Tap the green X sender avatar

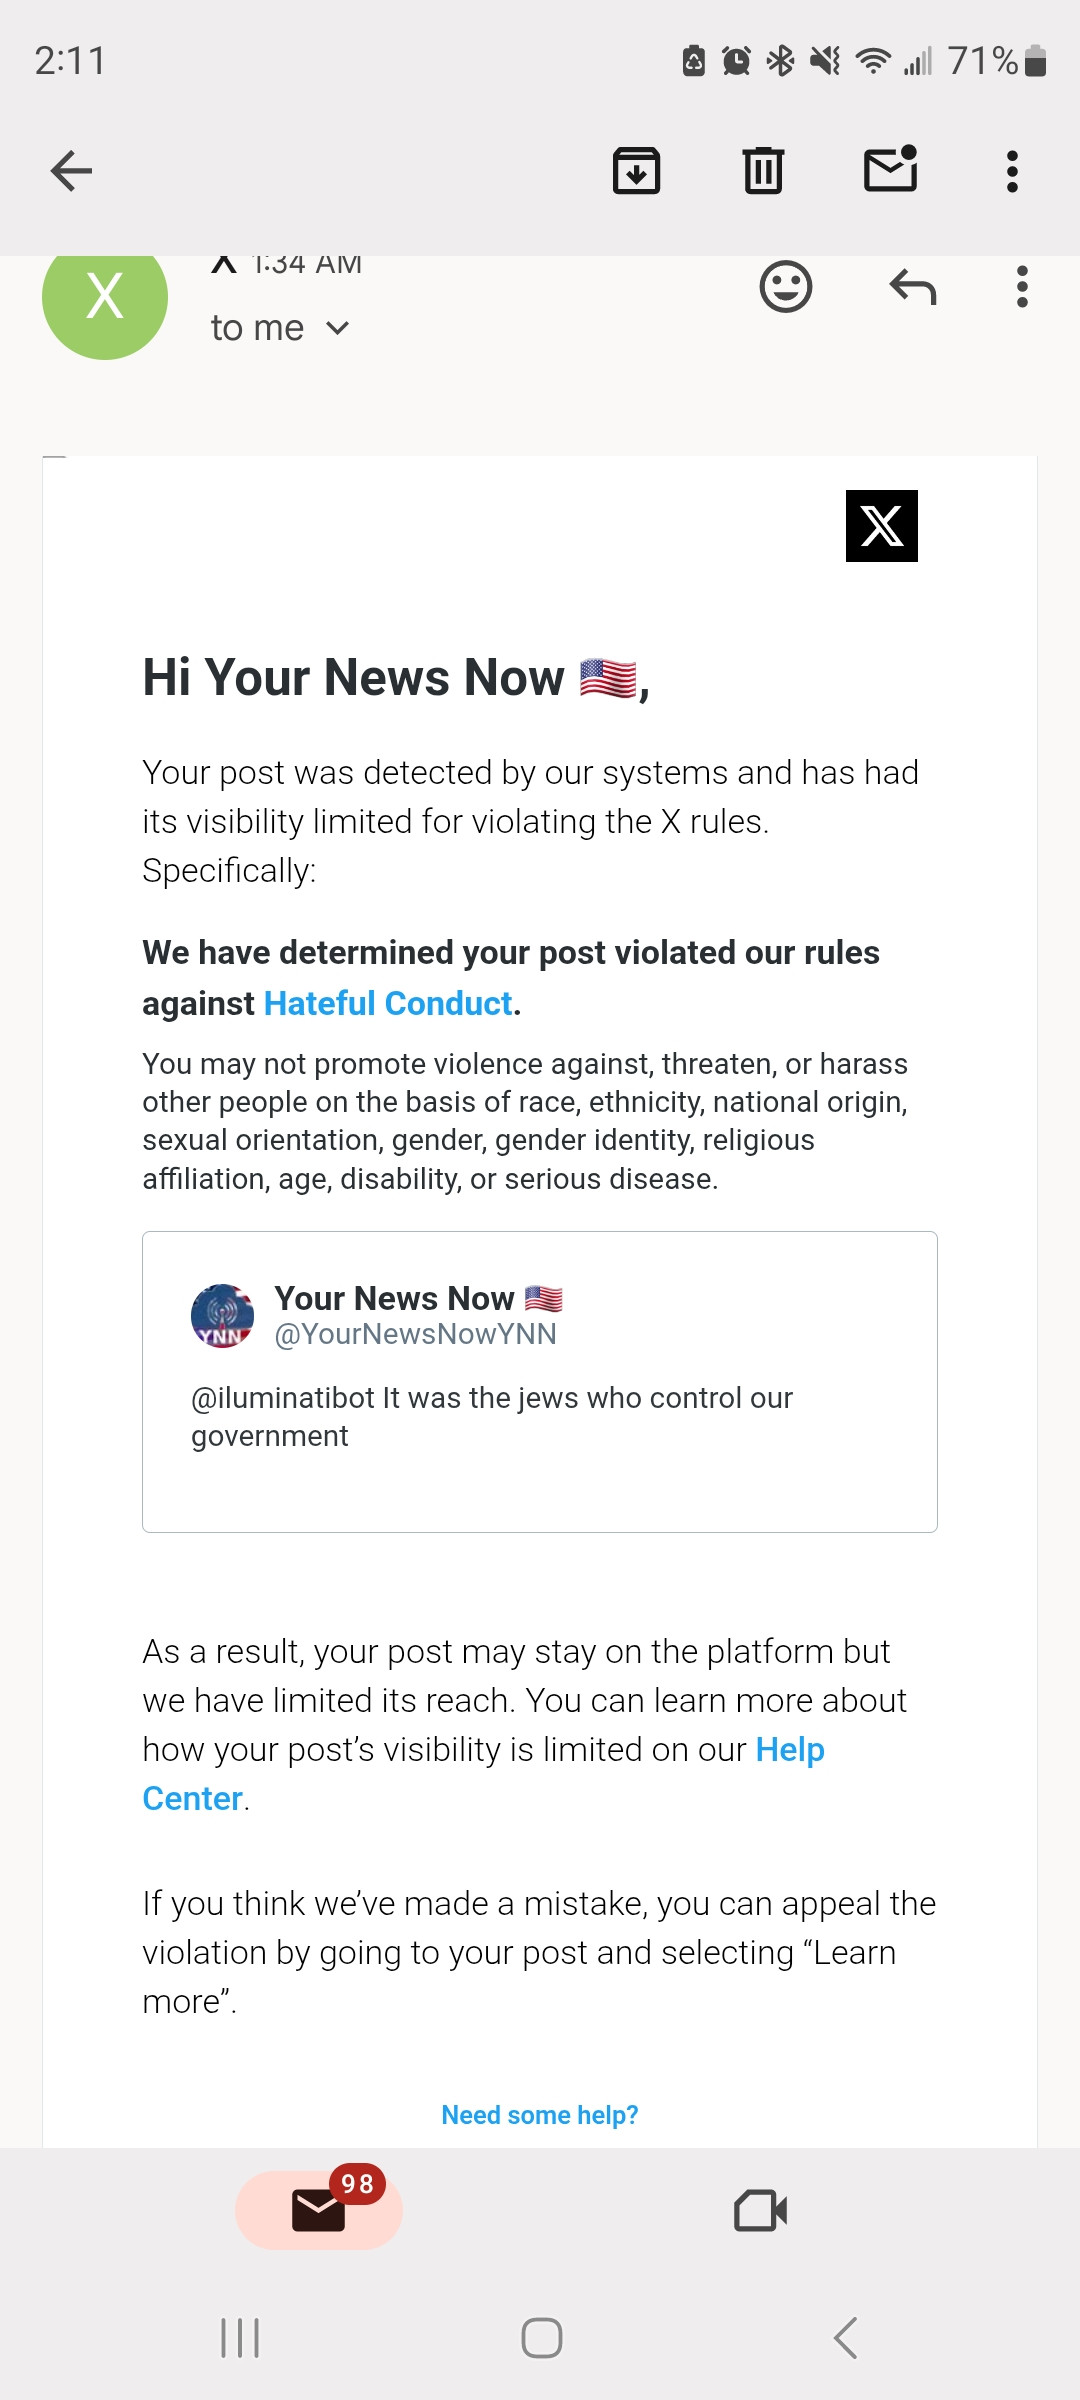pos(105,298)
